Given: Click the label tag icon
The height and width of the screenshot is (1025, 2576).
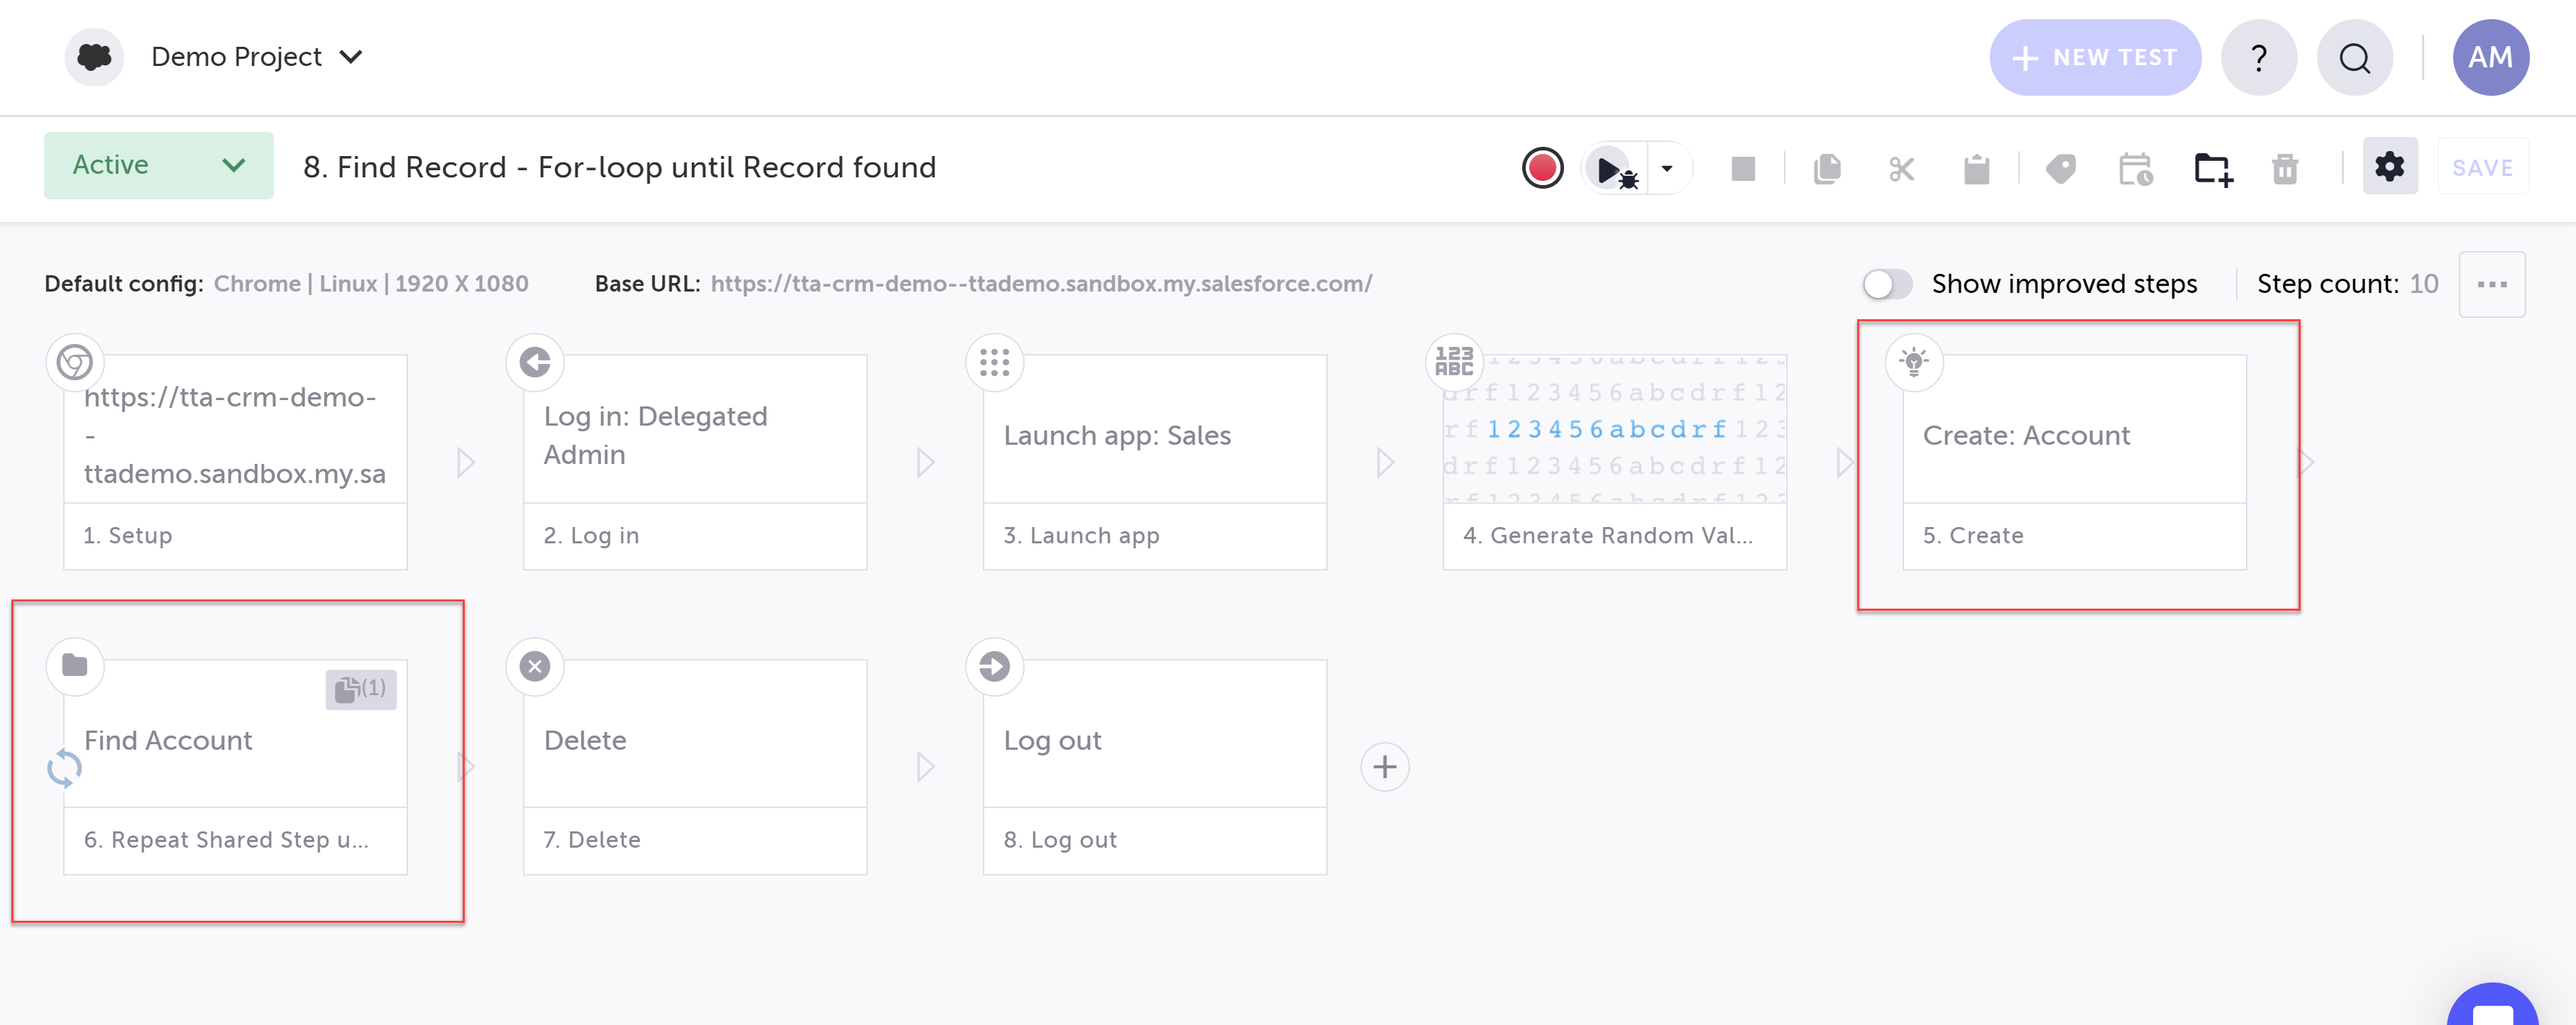Looking at the screenshot, I should tap(2060, 169).
